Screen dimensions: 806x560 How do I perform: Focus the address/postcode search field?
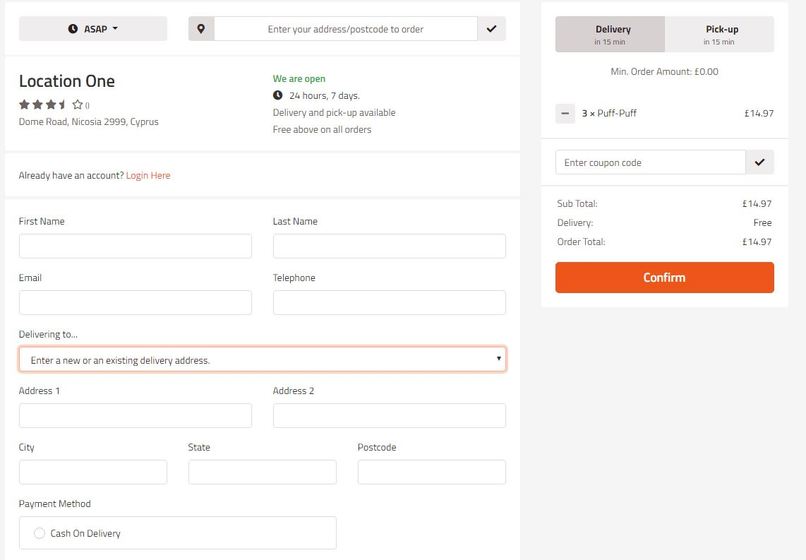pos(345,29)
